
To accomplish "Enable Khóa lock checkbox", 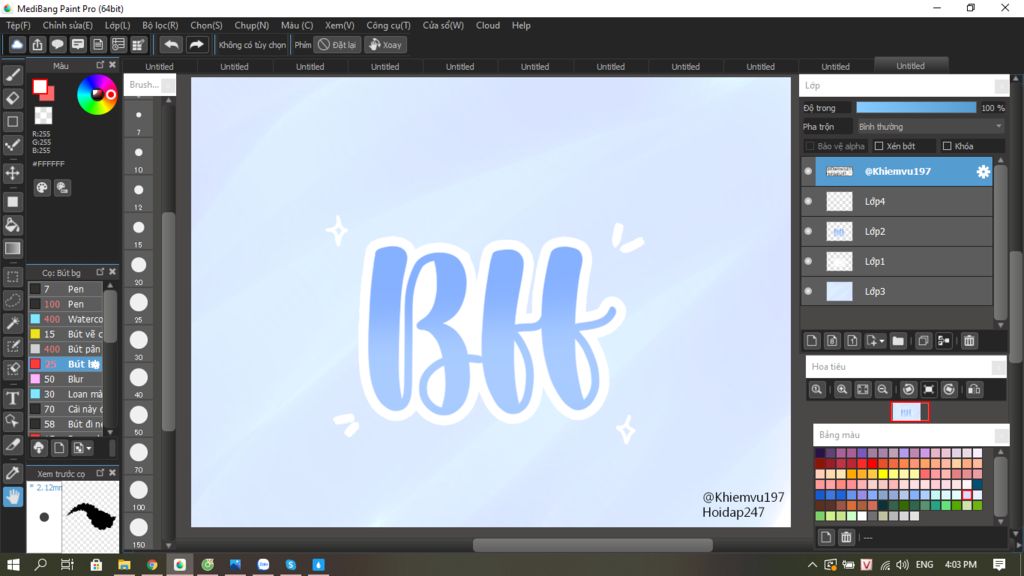I will (947, 146).
